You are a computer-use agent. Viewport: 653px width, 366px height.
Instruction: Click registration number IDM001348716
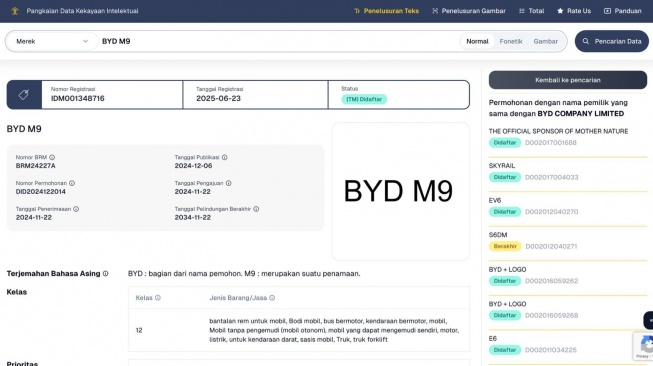pyautogui.click(x=77, y=98)
